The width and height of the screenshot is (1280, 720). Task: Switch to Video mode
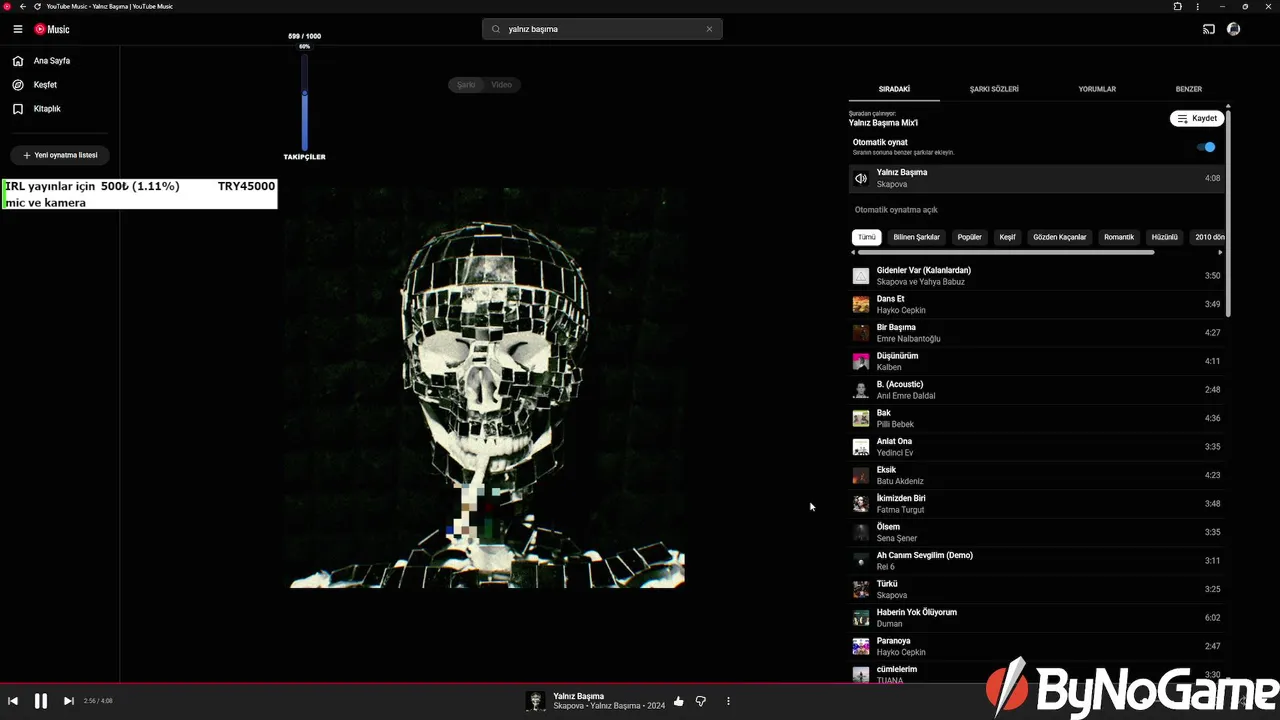point(502,85)
